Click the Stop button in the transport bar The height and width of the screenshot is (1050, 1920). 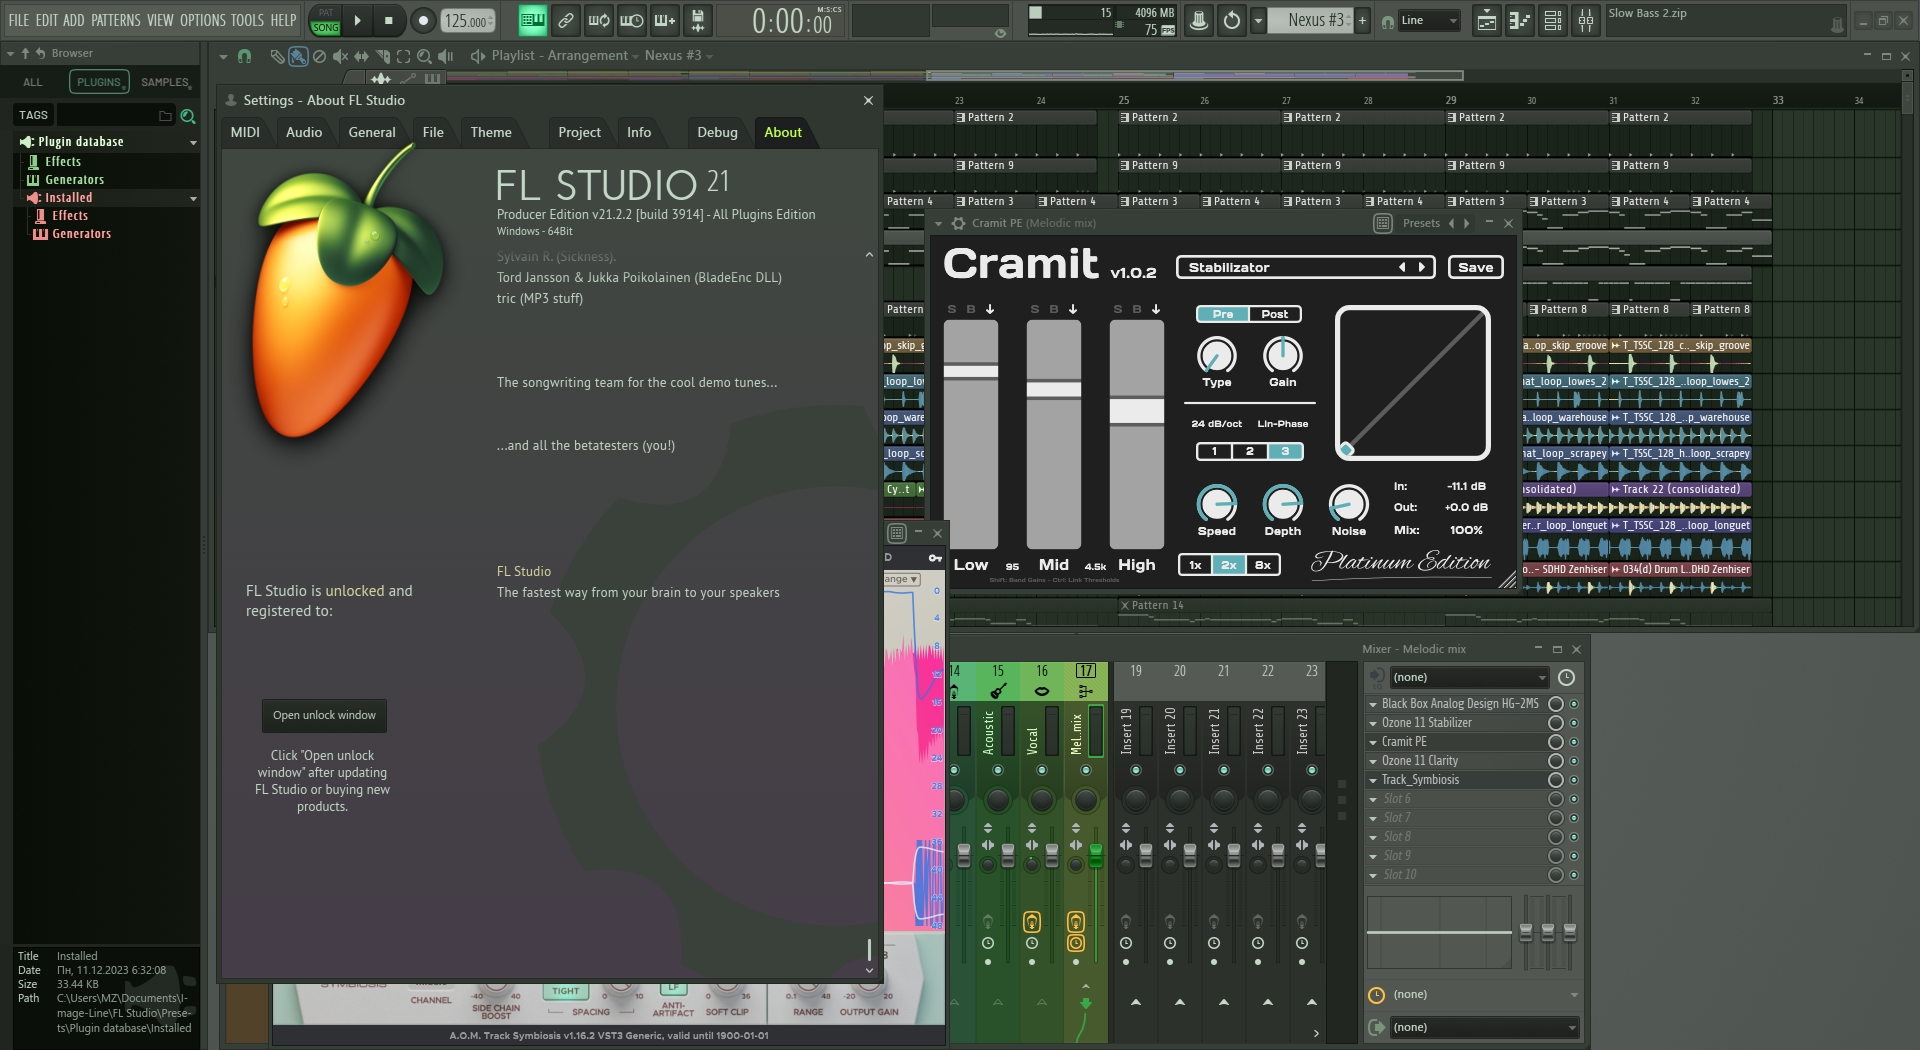pos(389,20)
